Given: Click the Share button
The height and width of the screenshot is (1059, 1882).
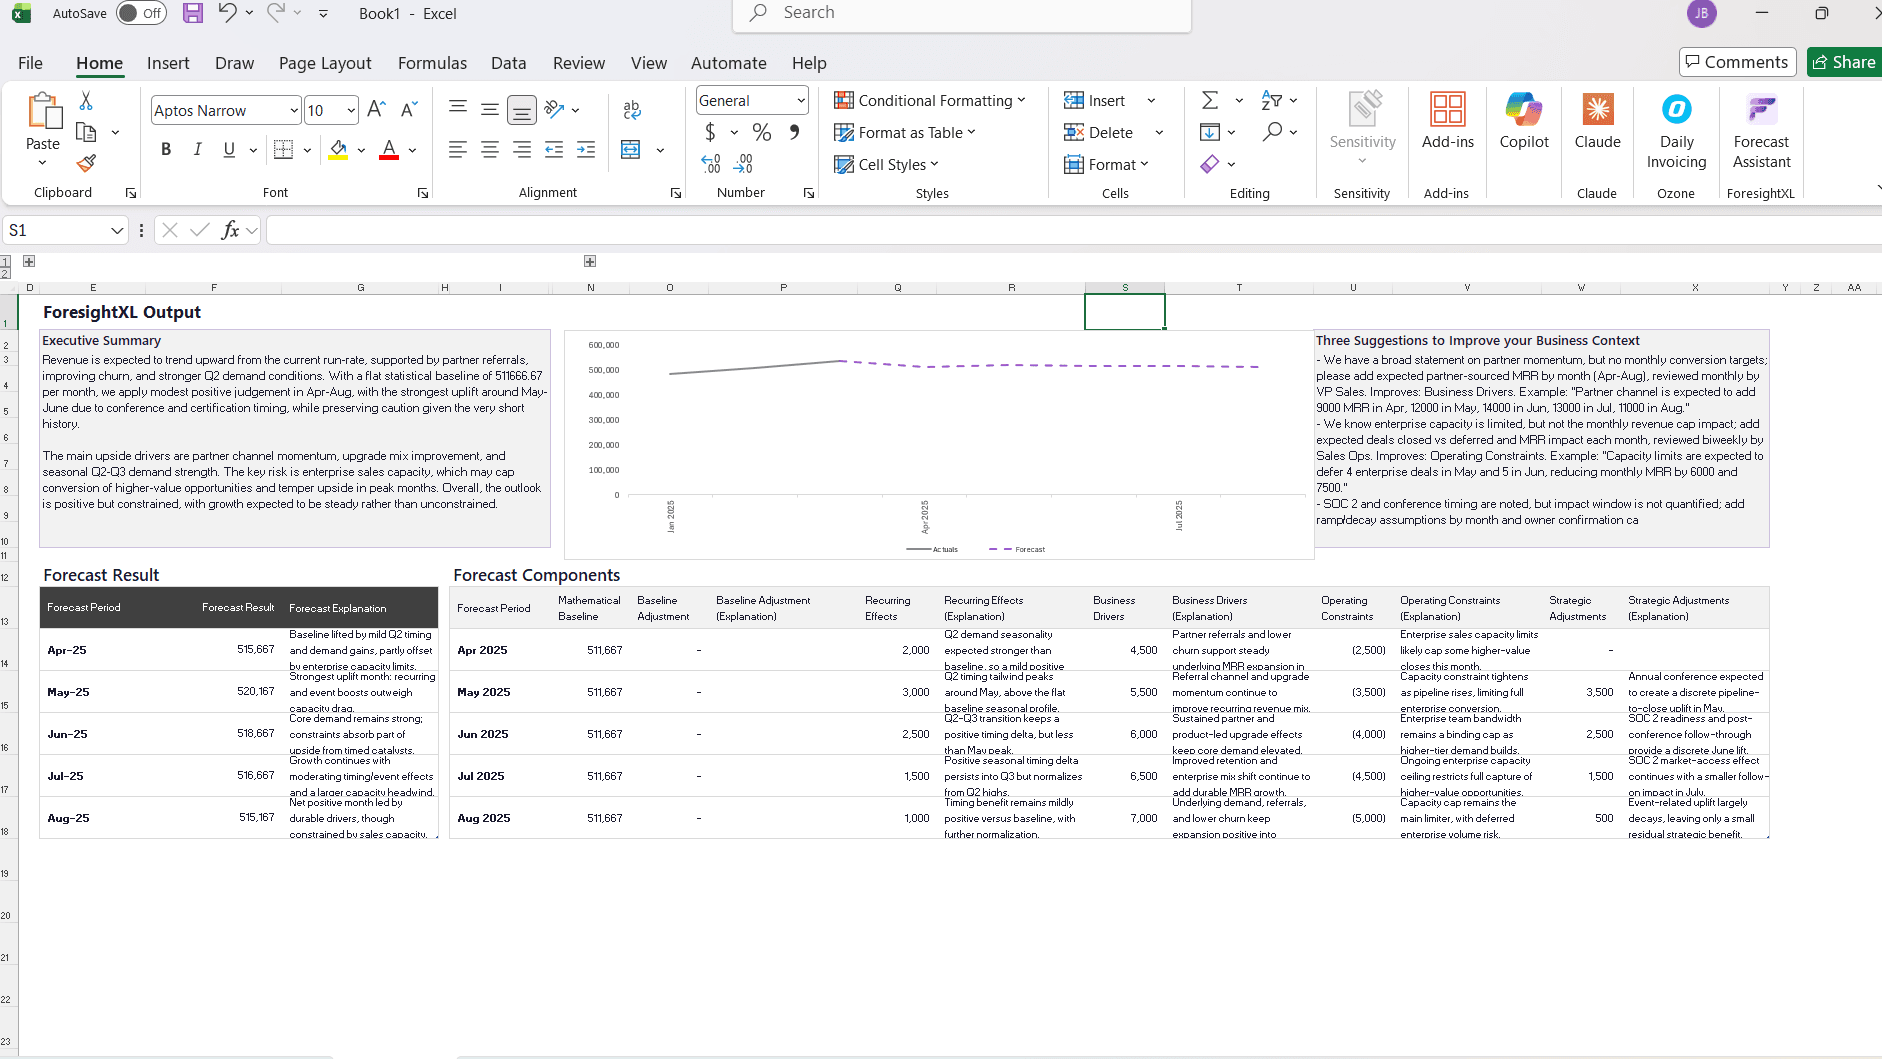Looking at the screenshot, I should click(1843, 62).
